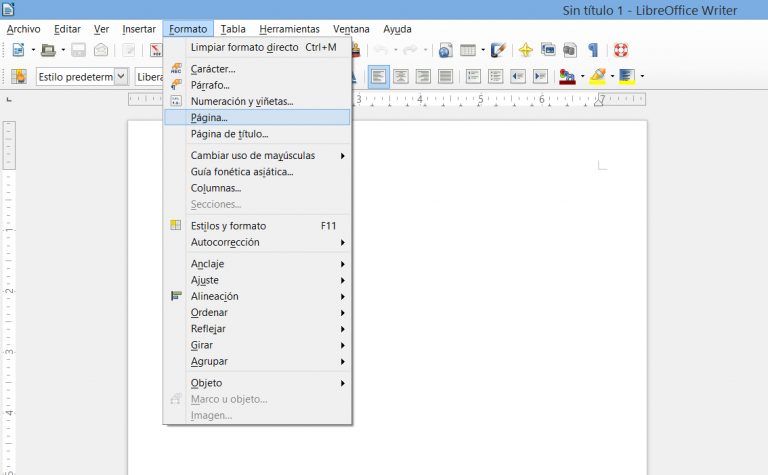Select Página... in the Formato menu
768x475 pixels.
(x=258, y=118)
